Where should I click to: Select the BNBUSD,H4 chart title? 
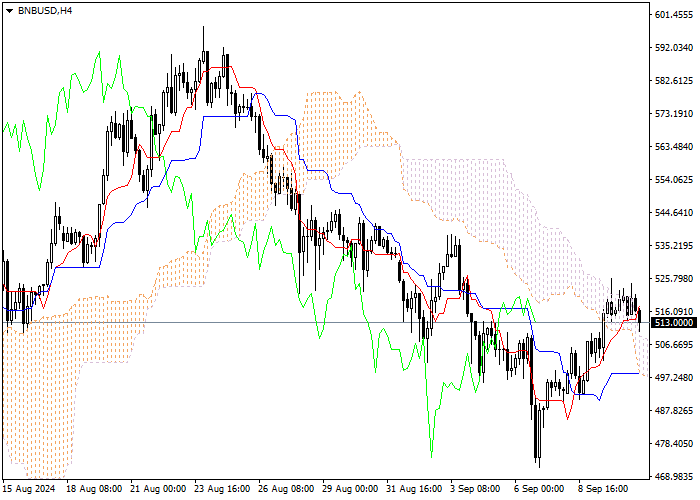click(x=45, y=10)
